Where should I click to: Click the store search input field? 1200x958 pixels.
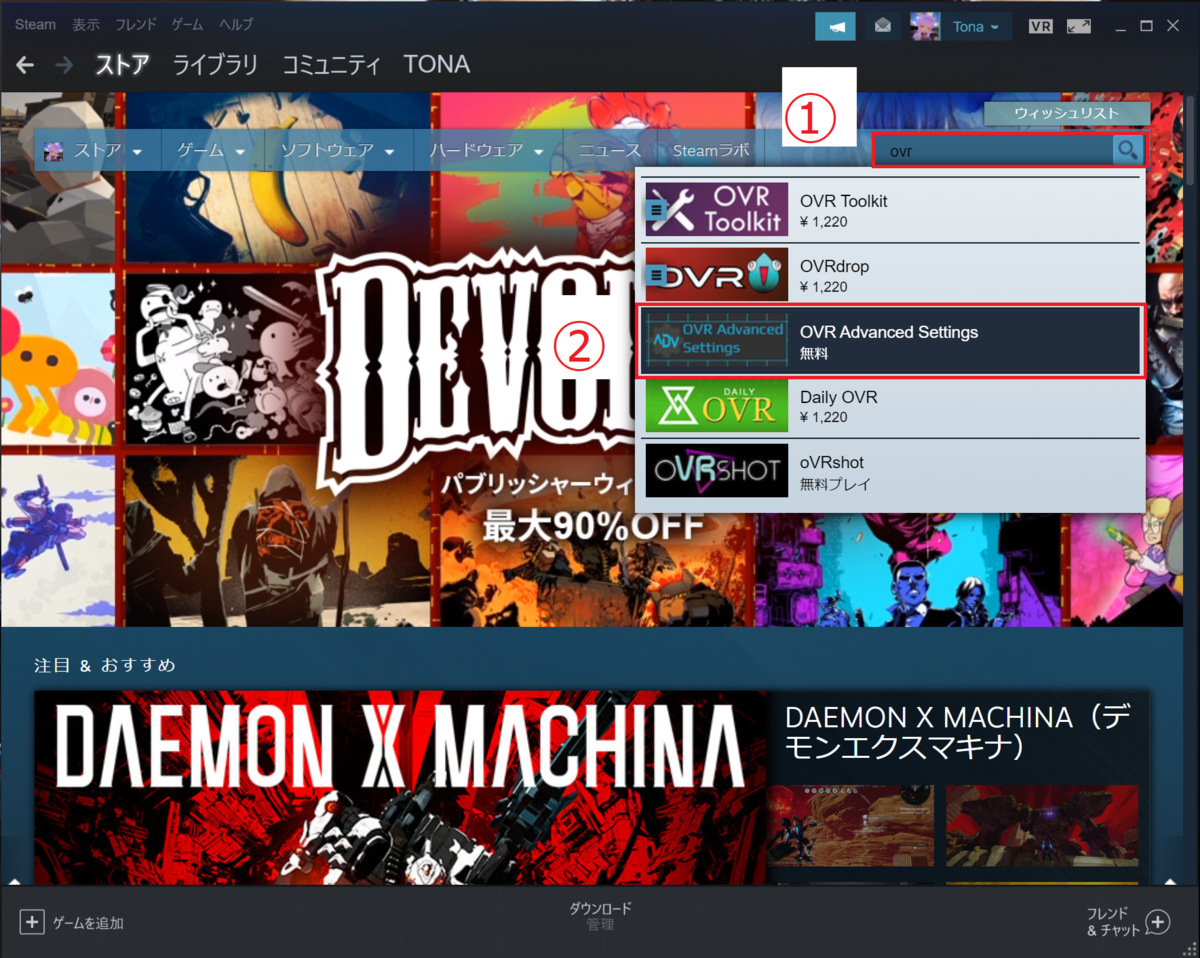click(994, 151)
